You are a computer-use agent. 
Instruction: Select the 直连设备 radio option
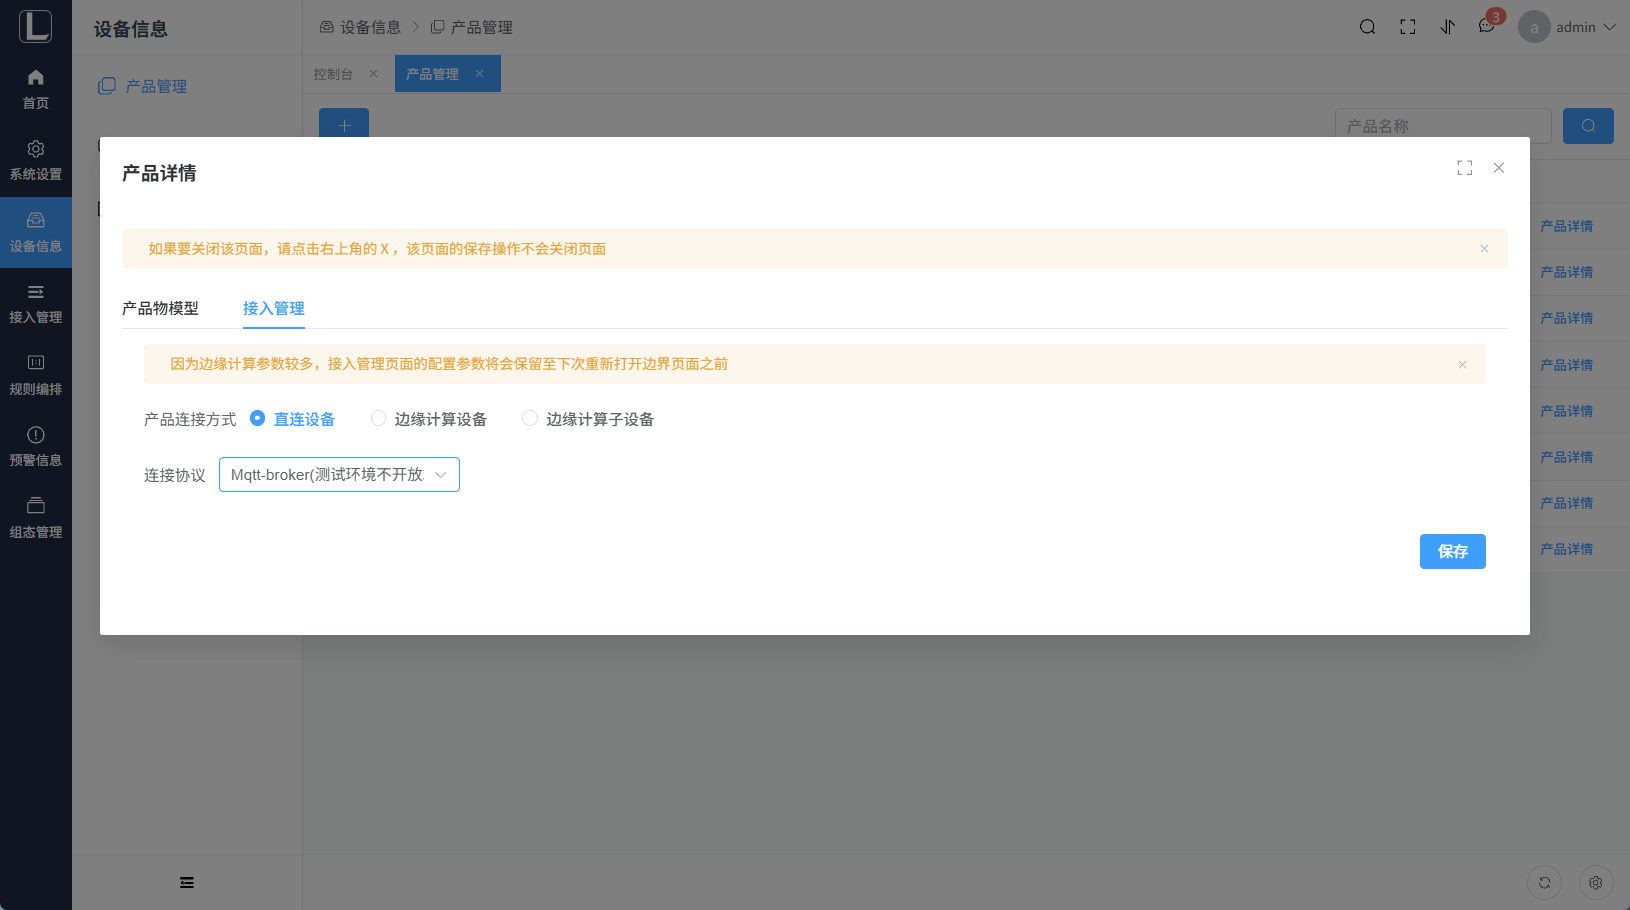(x=258, y=419)
